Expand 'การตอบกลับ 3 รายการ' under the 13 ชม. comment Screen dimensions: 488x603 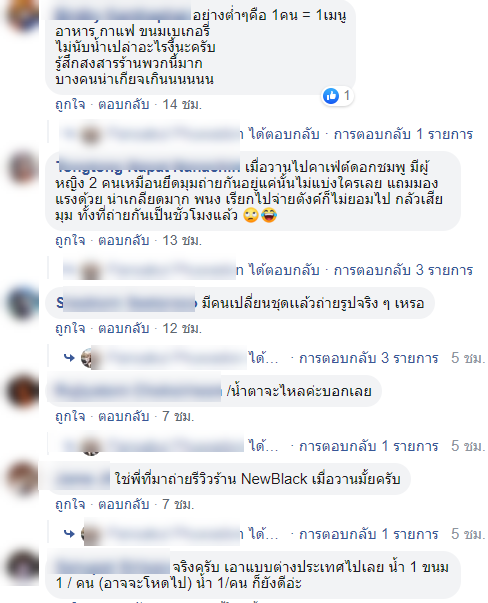coord(403,270)
